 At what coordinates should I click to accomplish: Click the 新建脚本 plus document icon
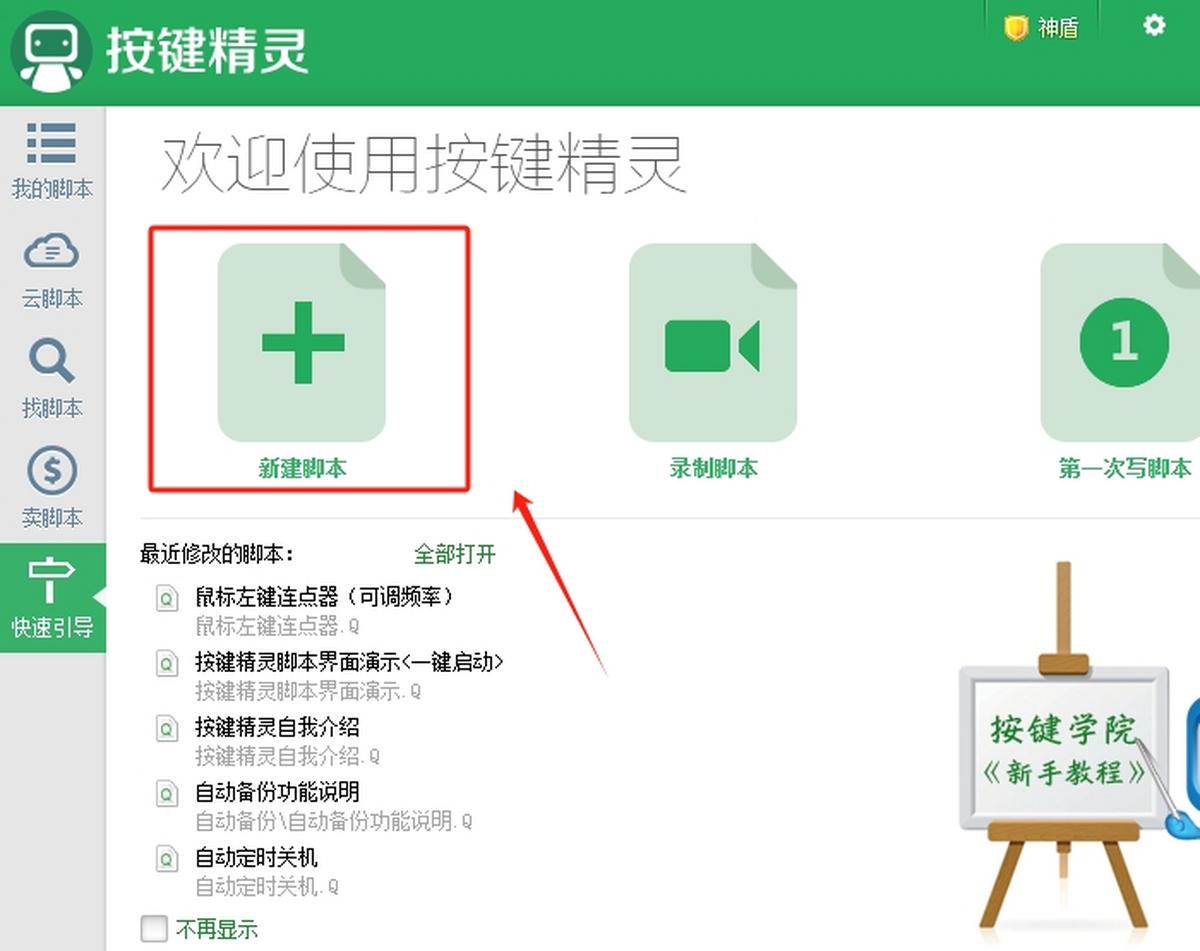[302, 342]
